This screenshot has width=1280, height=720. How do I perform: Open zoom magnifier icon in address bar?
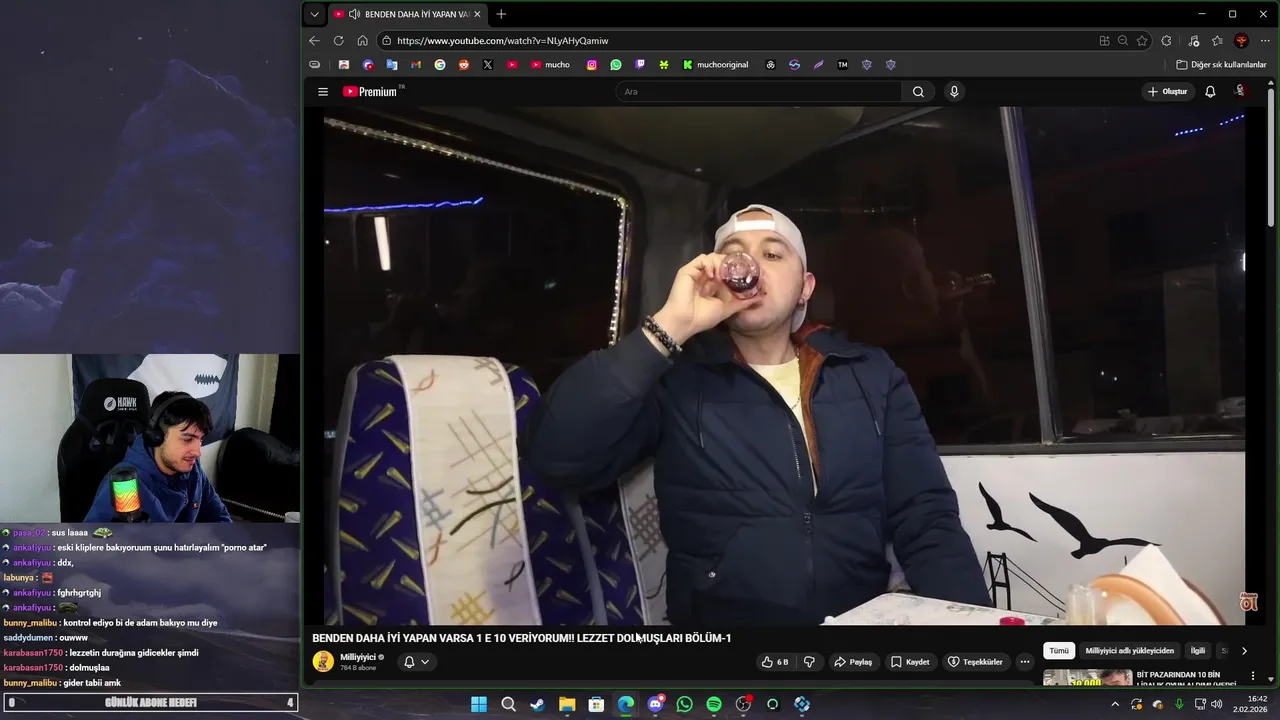(x=1123, y=41)
